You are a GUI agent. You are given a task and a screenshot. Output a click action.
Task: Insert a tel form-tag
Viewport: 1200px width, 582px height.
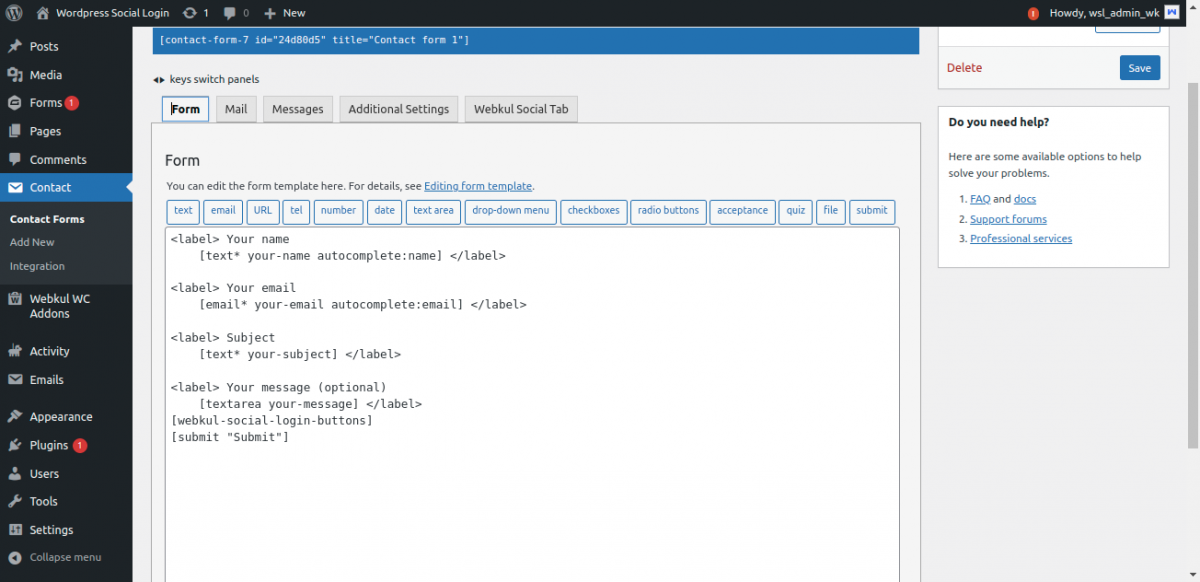click(296, 211)
